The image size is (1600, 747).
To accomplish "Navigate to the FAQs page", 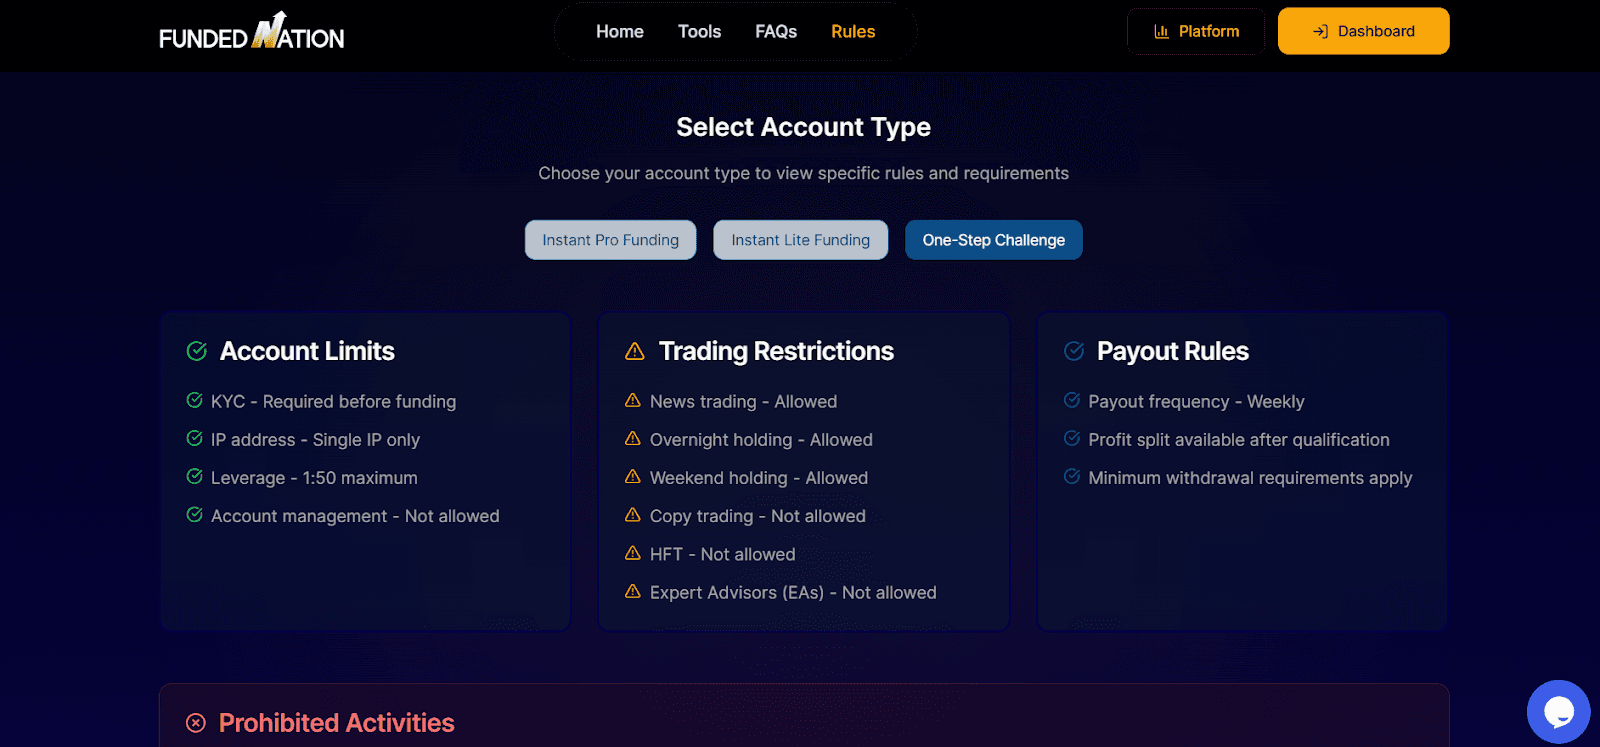I will coord(776,32).
